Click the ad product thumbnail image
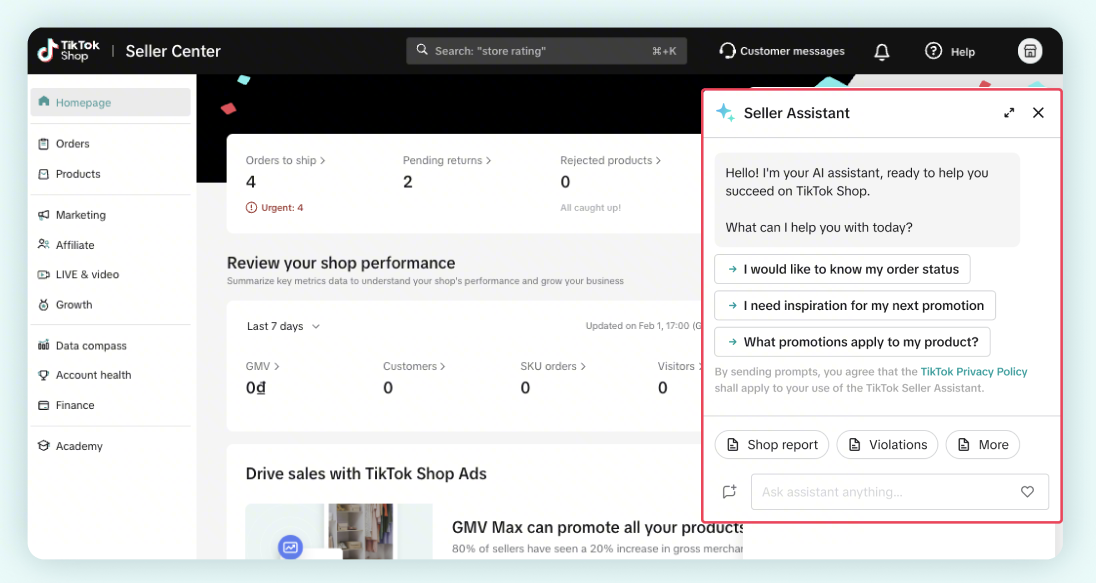The width and height of the screenshot is (1096, 583). click(339, 531)
